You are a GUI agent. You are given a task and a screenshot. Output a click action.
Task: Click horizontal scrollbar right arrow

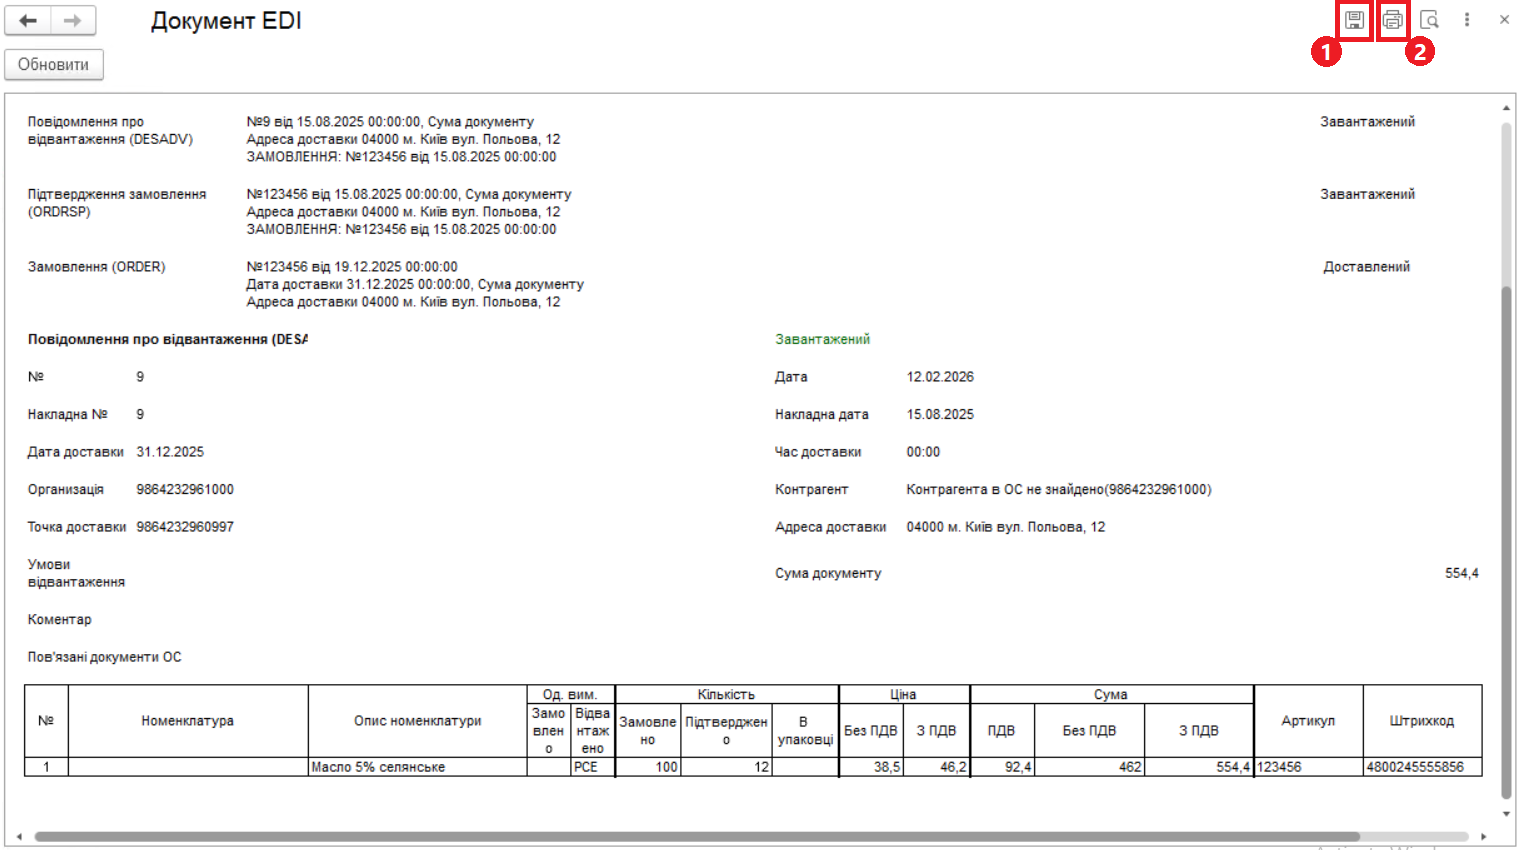1484,837
